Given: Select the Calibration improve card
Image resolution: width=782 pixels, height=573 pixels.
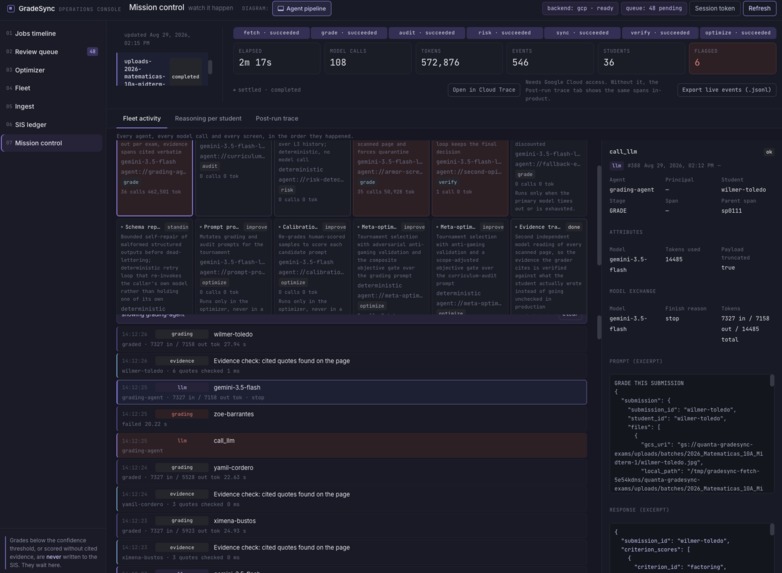Looking at the screenshot, I should 312,267.
